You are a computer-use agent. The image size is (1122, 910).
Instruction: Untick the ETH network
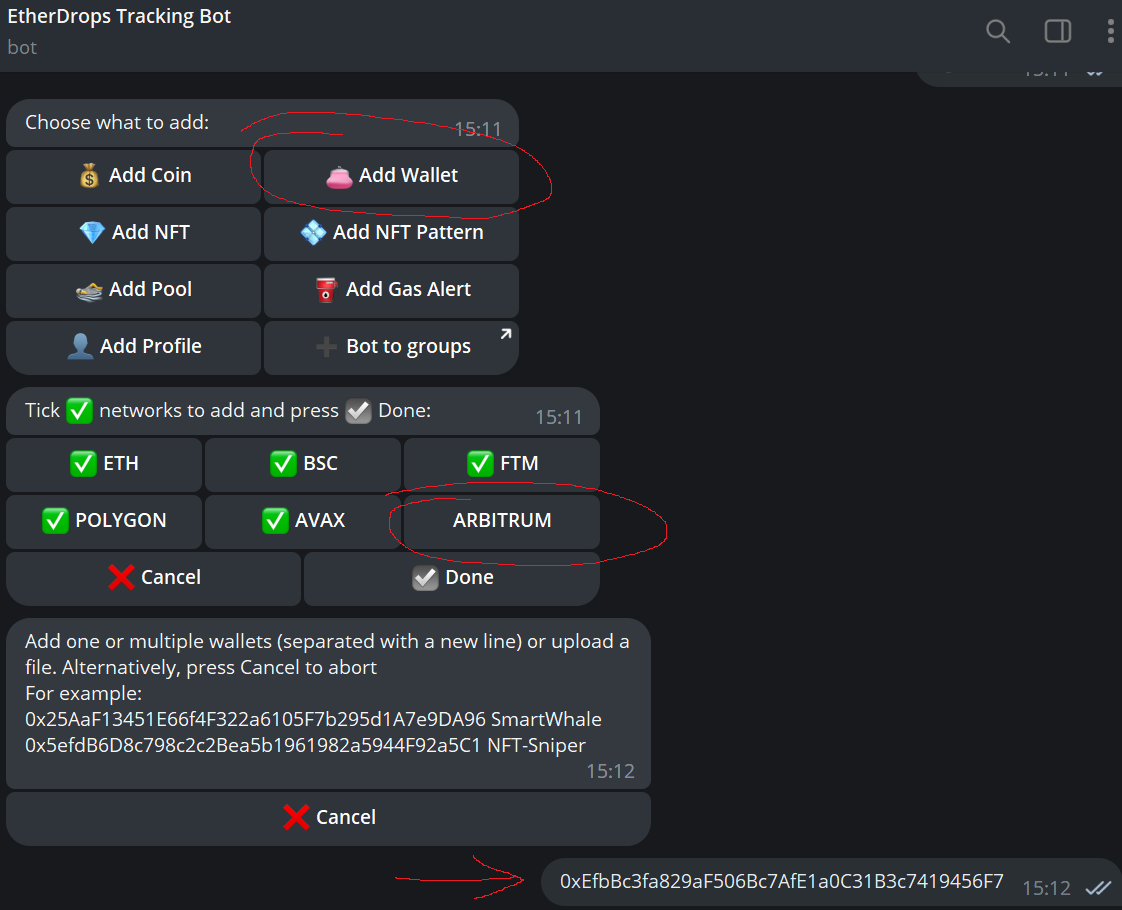(x=104, y=464)
